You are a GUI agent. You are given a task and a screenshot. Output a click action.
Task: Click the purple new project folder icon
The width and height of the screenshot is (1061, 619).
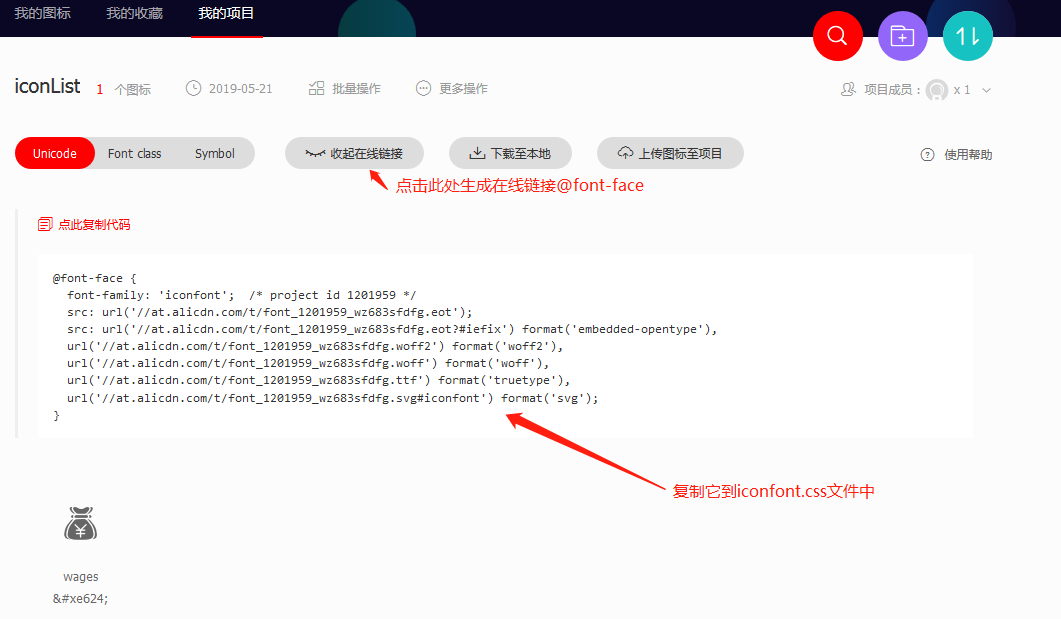pos(902,36)
